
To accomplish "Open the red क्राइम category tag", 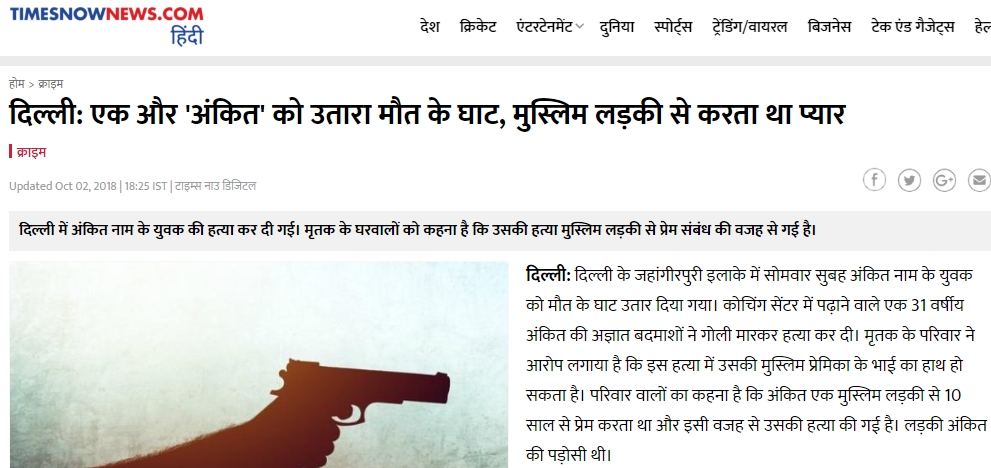I will (x=30, y=152).
